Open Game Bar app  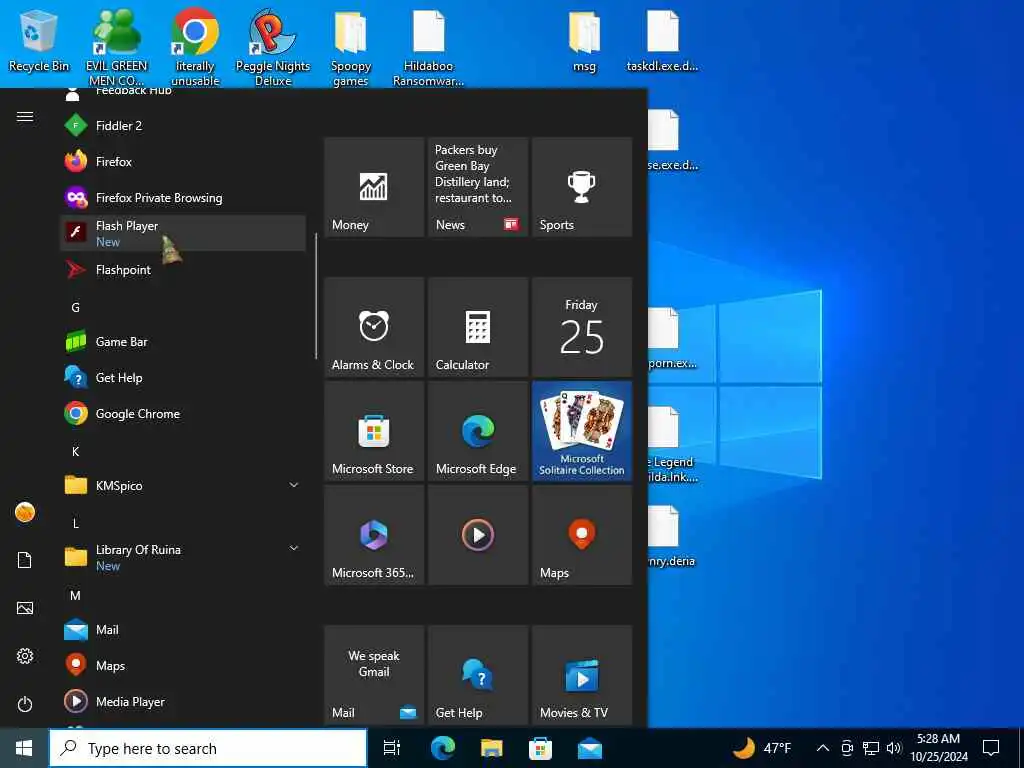click(x=182, y=342)
